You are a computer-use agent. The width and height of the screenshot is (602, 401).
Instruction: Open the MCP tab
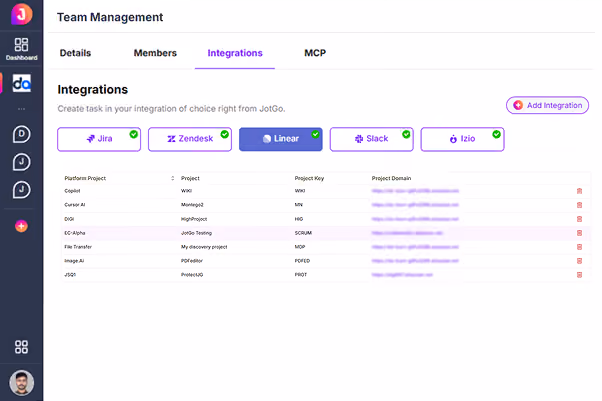coord(315,53)
